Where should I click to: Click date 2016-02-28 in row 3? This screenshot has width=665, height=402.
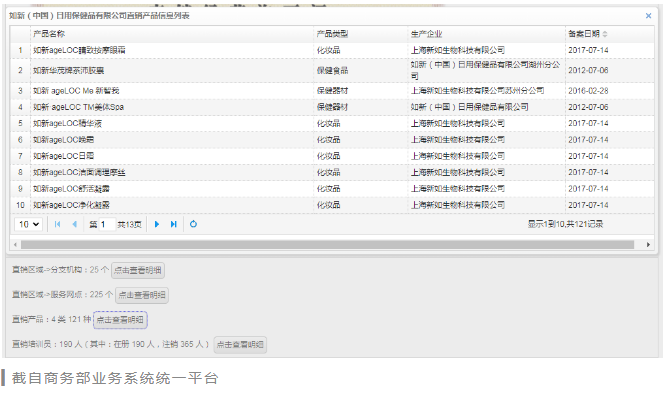point(588,91)
